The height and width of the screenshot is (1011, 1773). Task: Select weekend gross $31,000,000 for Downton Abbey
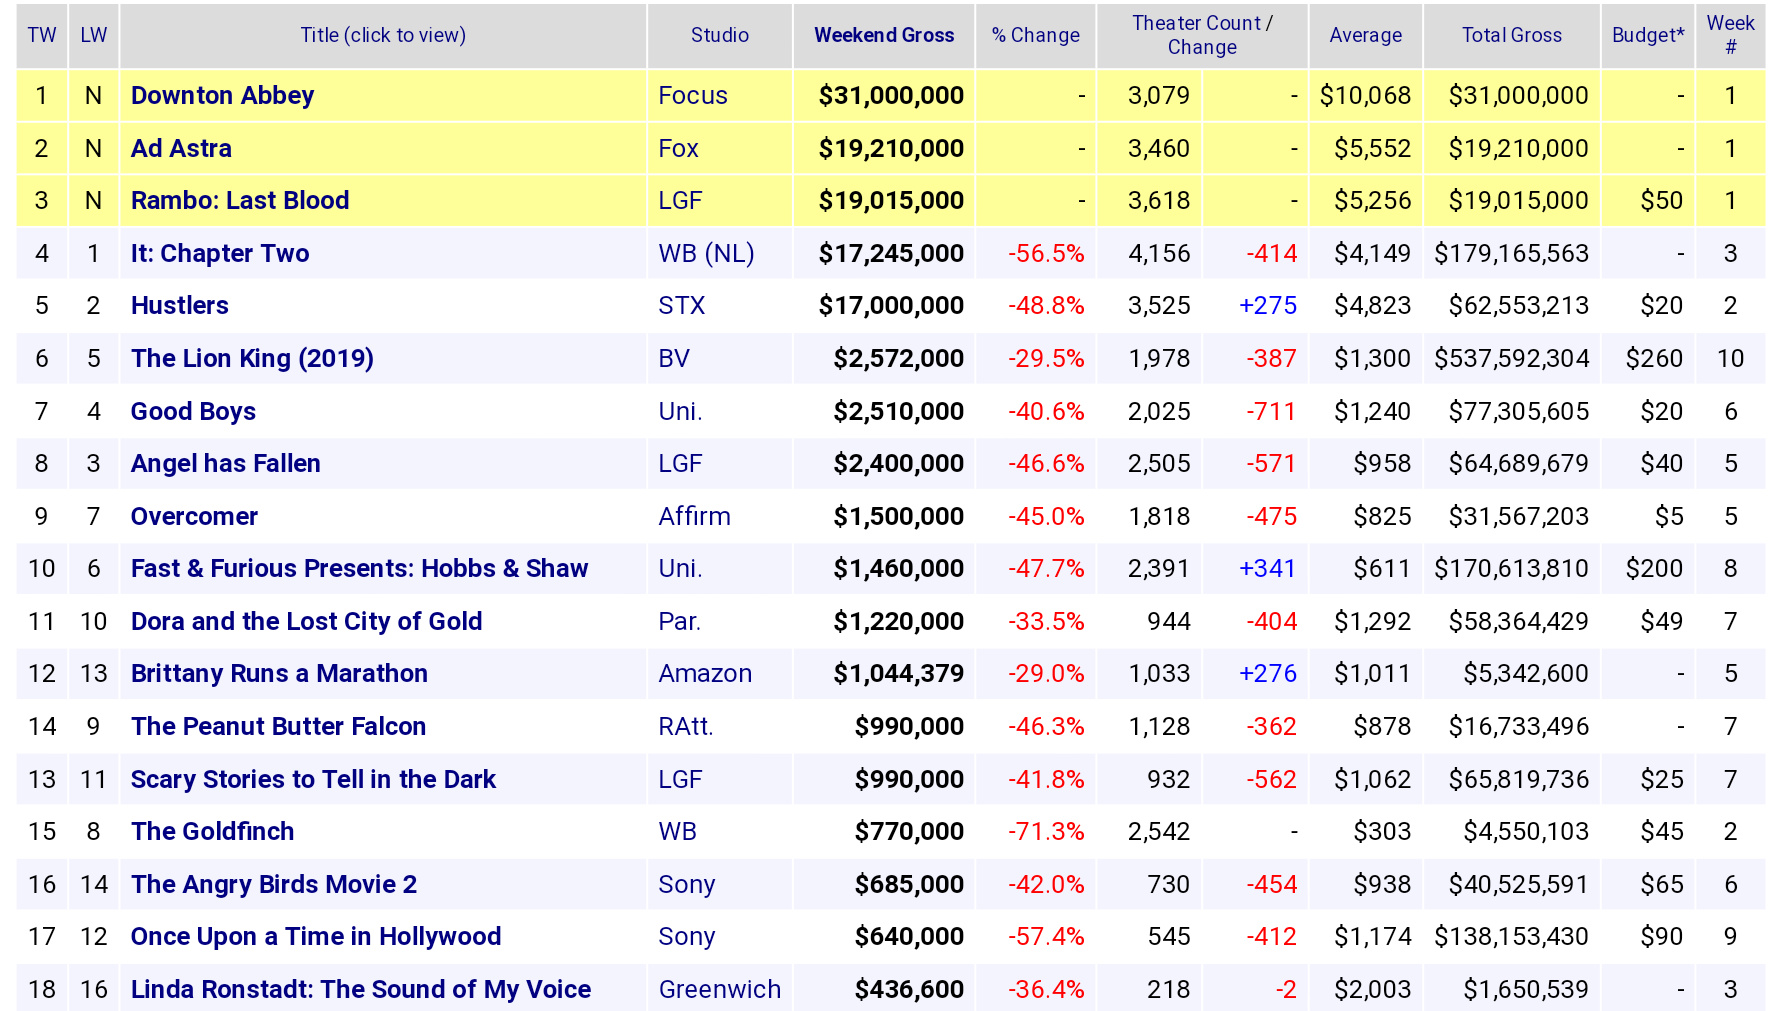pos(891,96)
